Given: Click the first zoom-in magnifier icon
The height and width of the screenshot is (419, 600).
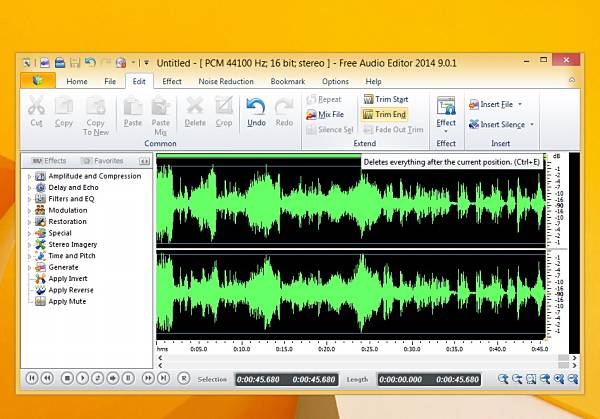Looking at the screenshot, I should 503,379.
